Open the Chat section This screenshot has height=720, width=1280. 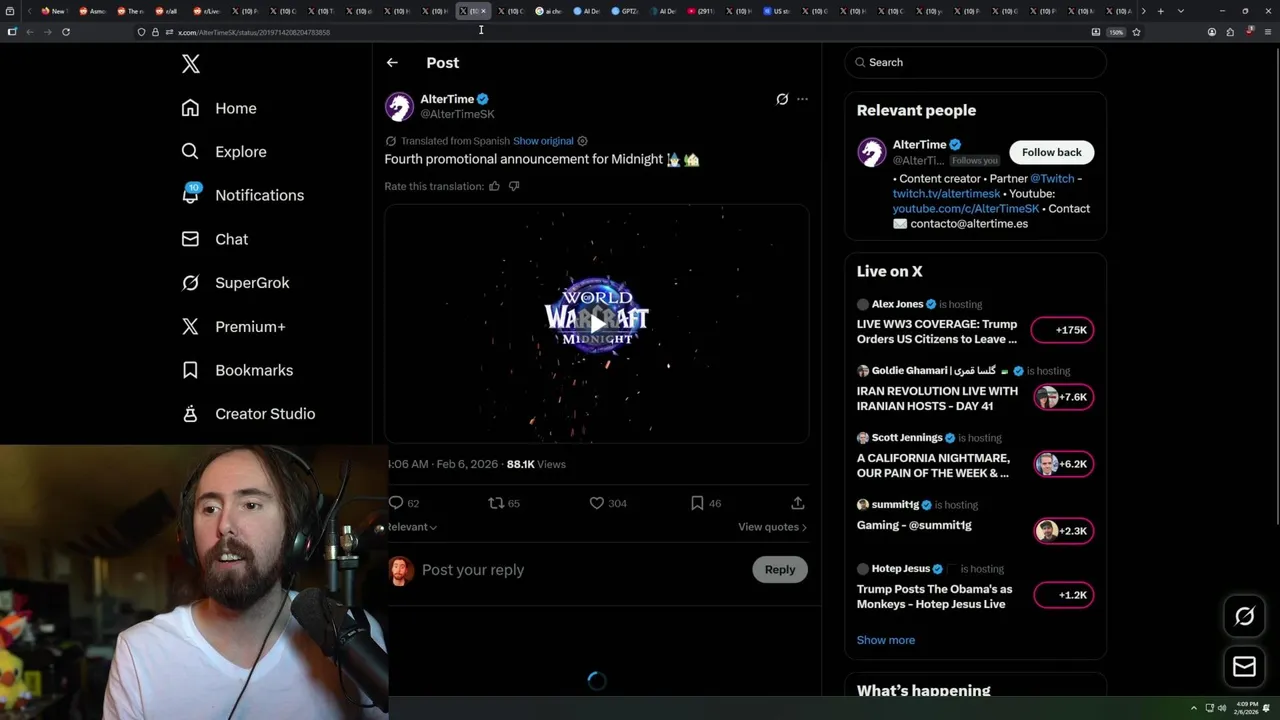click(x=214, y=239)
